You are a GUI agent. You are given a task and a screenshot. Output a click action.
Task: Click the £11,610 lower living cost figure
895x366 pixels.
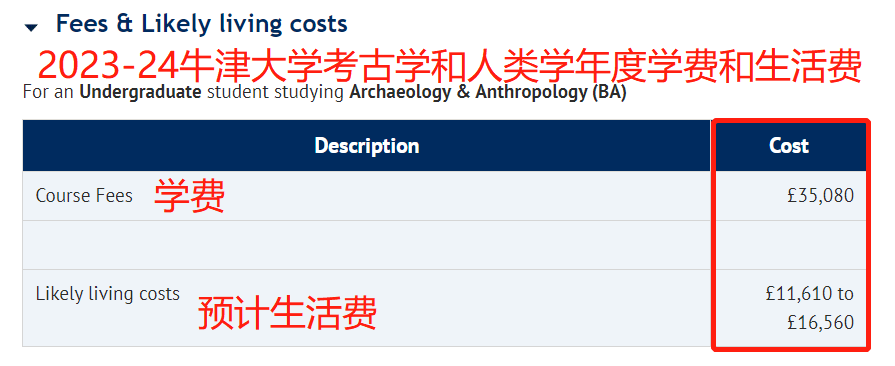pyautogui.click(x=799, y=294)
